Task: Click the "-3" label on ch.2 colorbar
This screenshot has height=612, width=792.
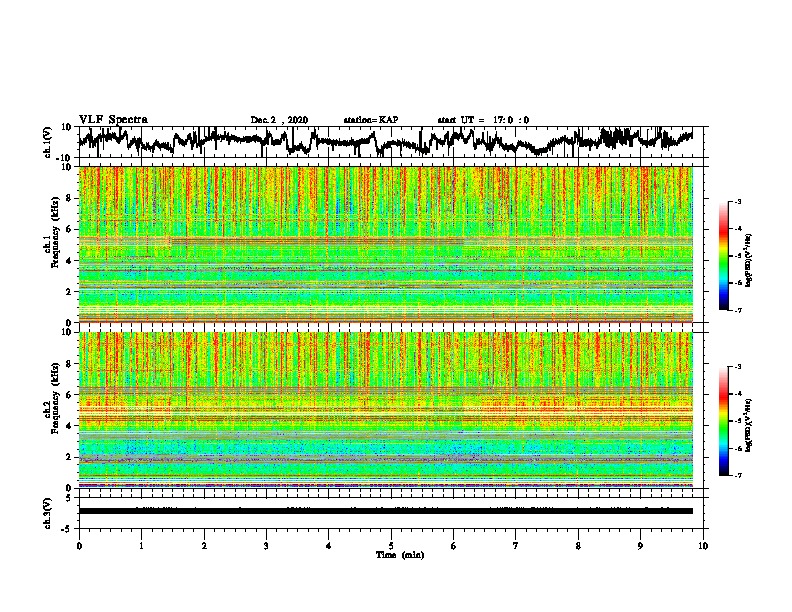Action: point(738,367)
